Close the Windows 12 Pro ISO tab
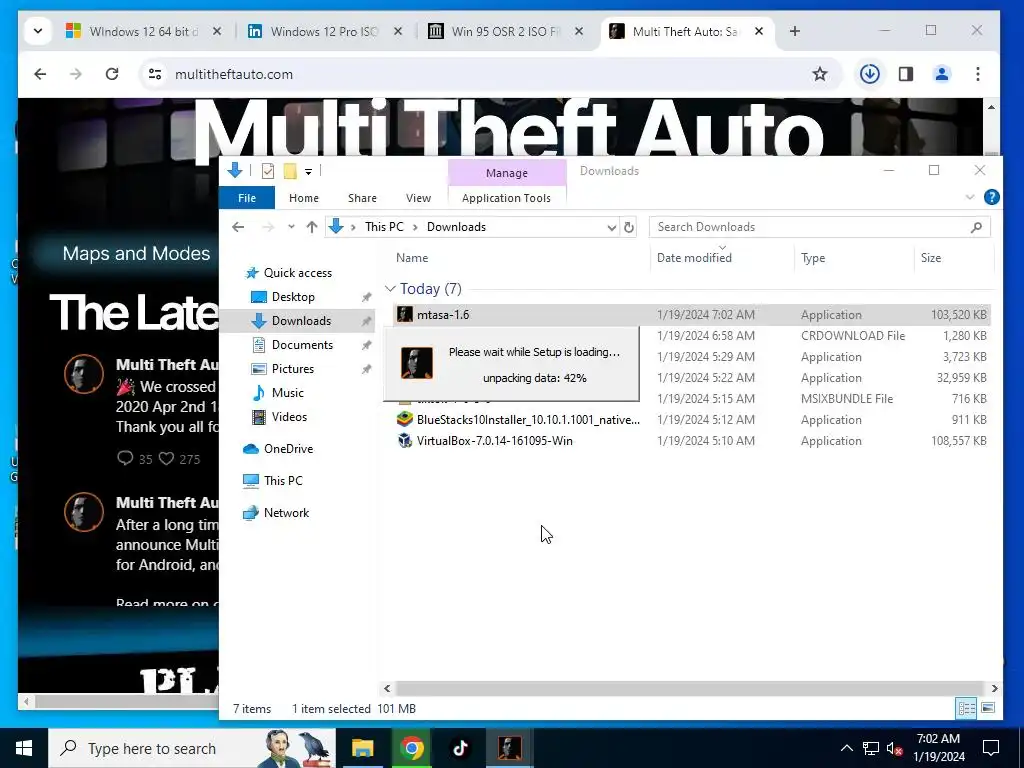 click(x=398, y=31)
